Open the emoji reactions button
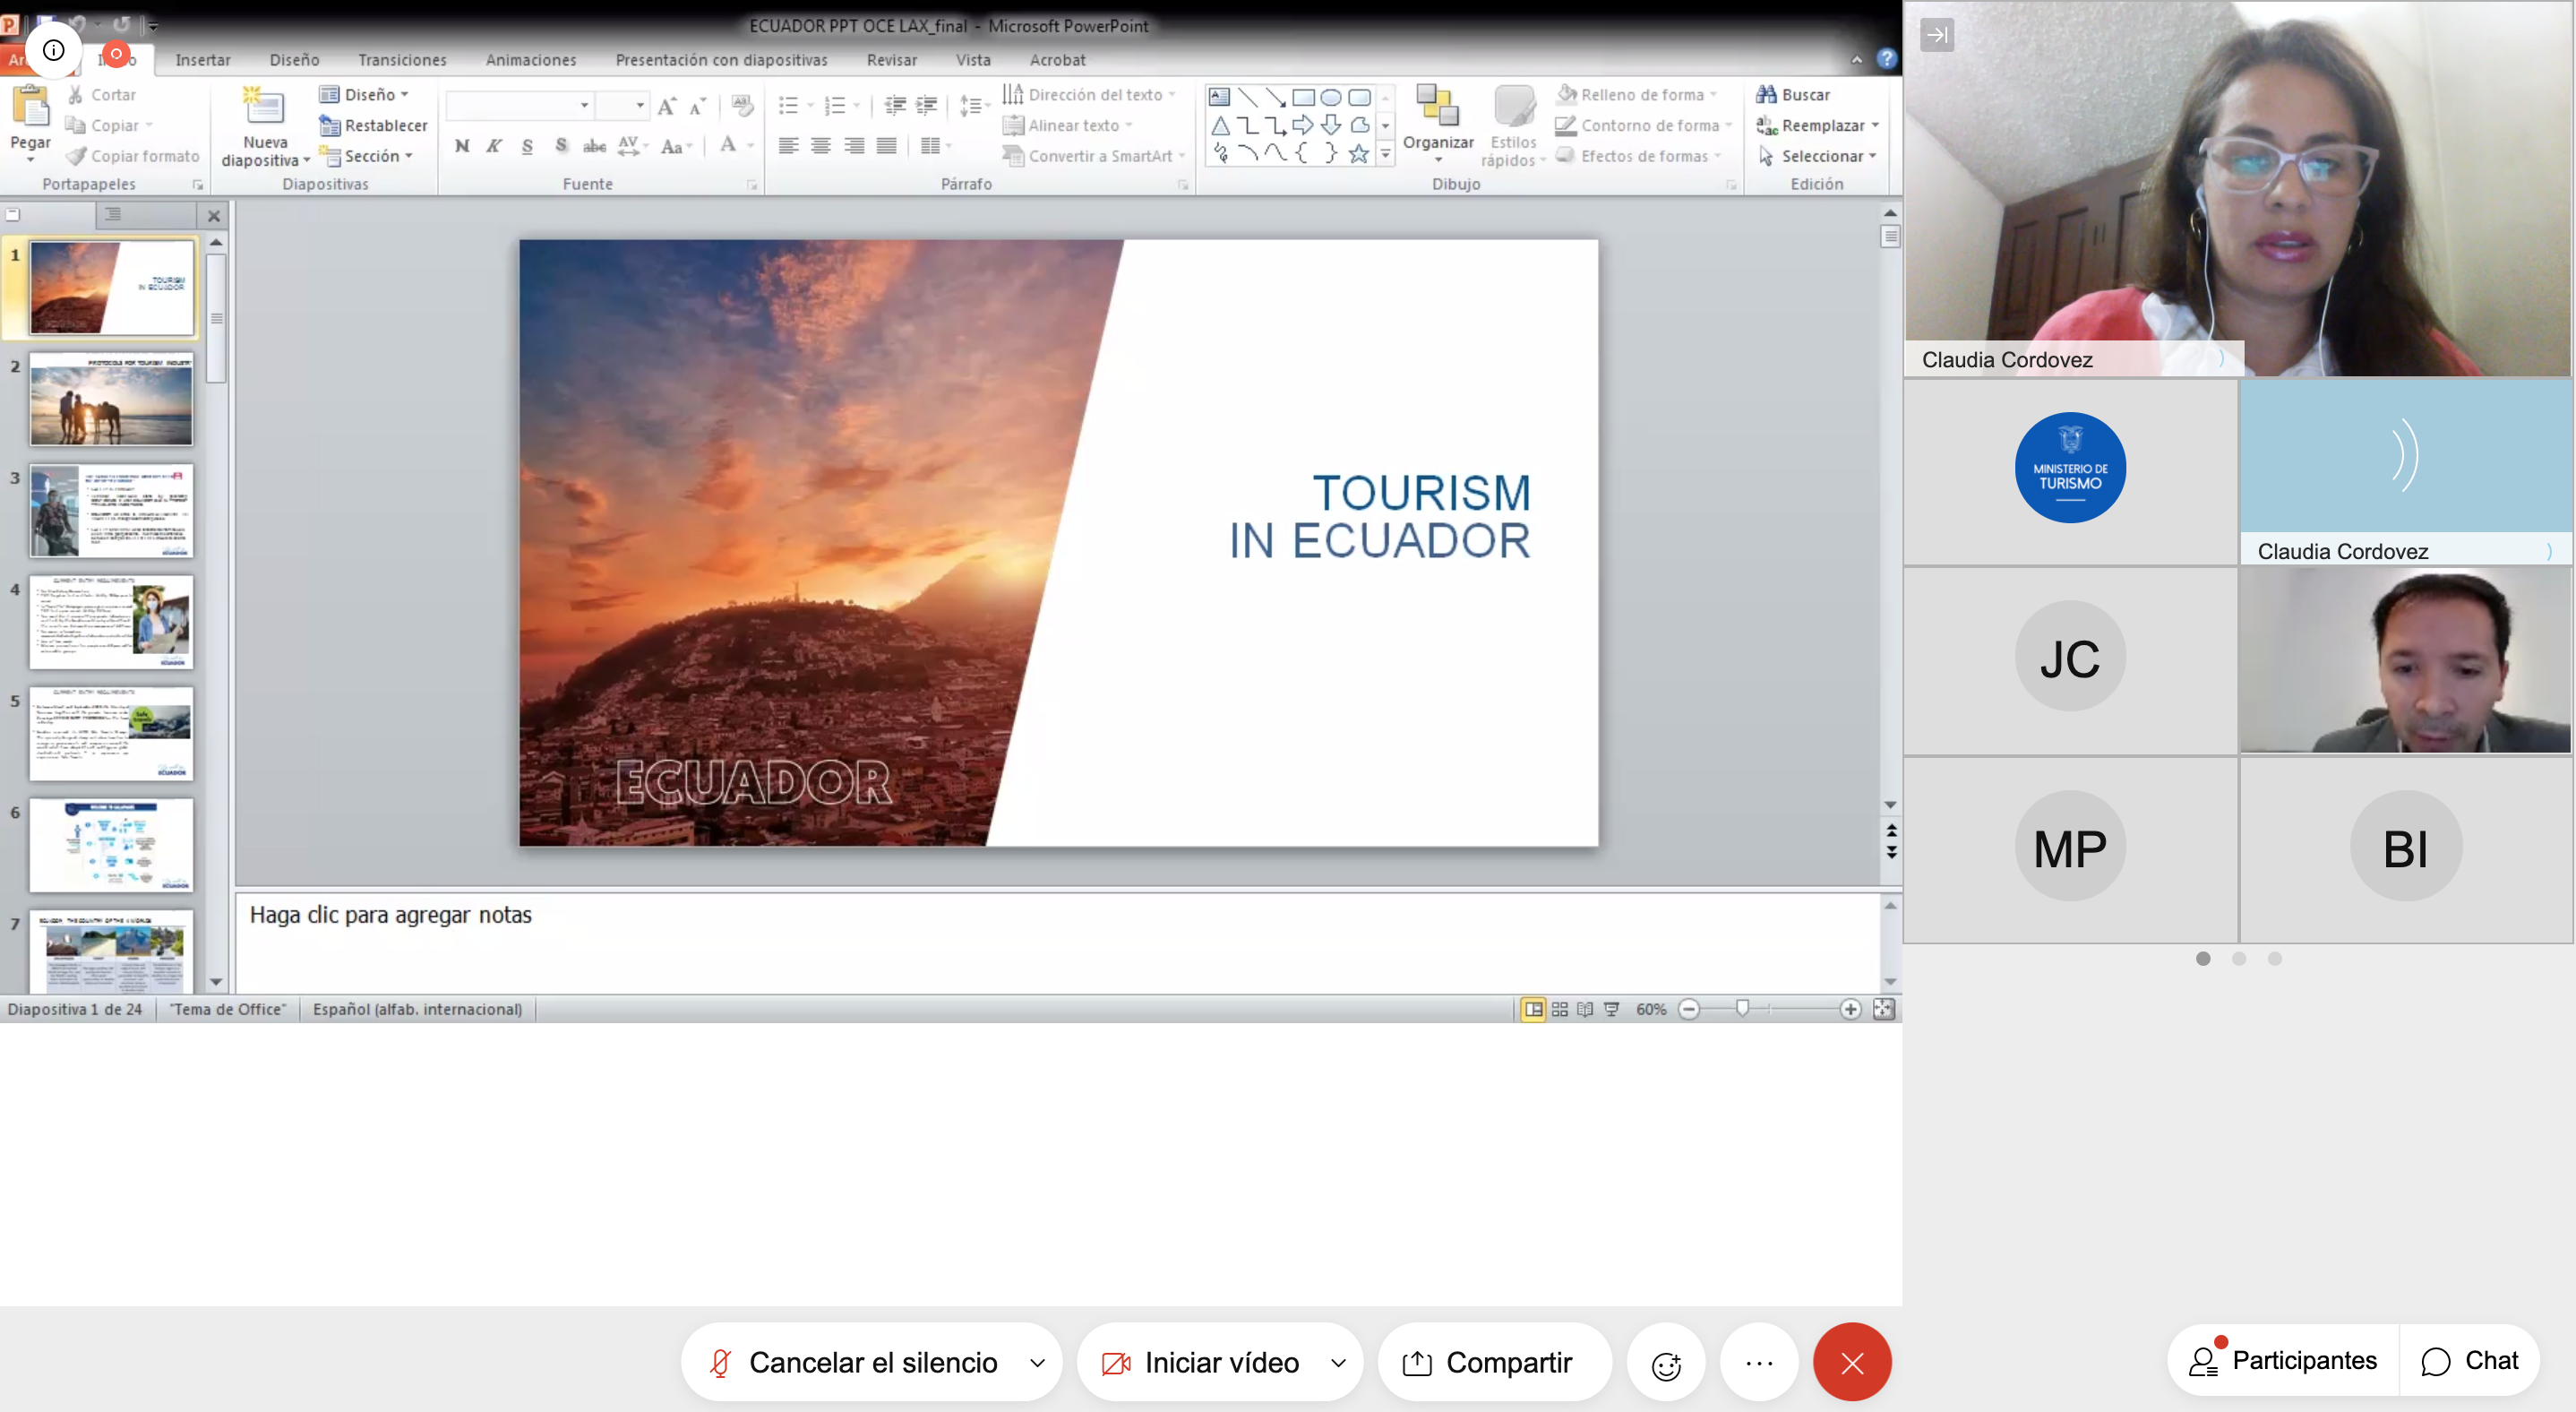2576x1412 pixels. (x=1666, y=1362)
